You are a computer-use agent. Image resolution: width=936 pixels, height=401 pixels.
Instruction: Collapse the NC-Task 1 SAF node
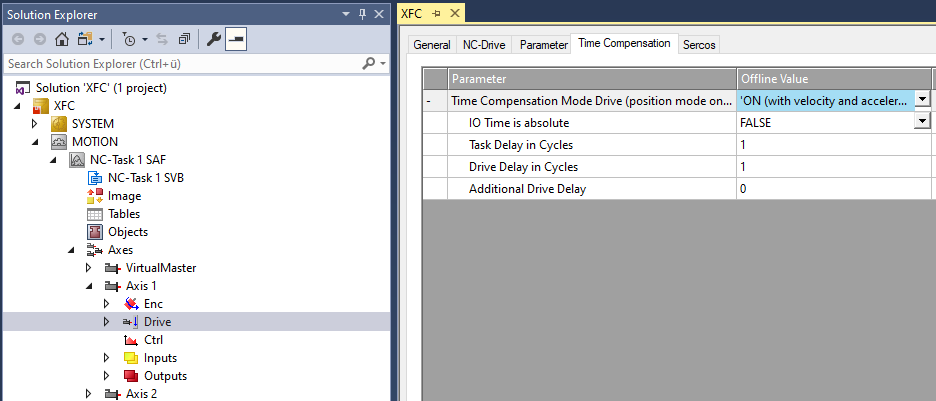pos(53,160)
